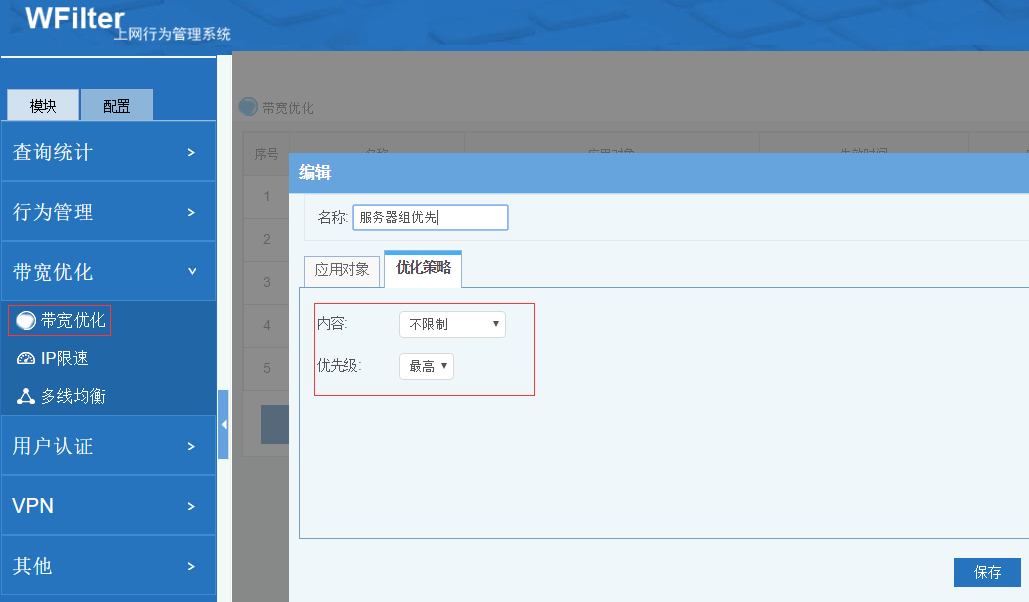Expand the 行为管理 menu section
The height and width of the screenshot is (602, 1029).
[108, 212]
